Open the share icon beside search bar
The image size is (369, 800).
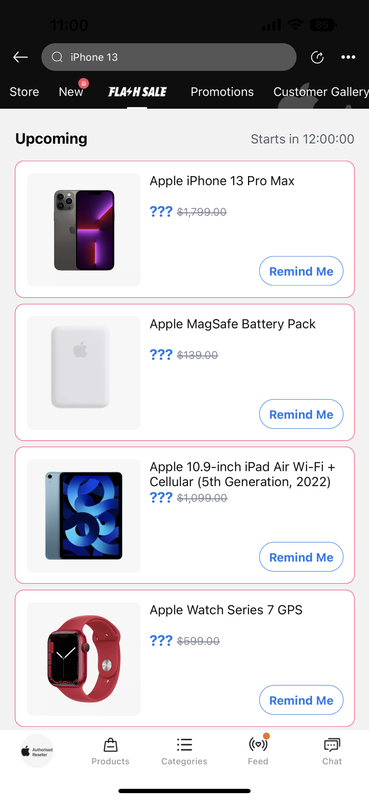317,57
